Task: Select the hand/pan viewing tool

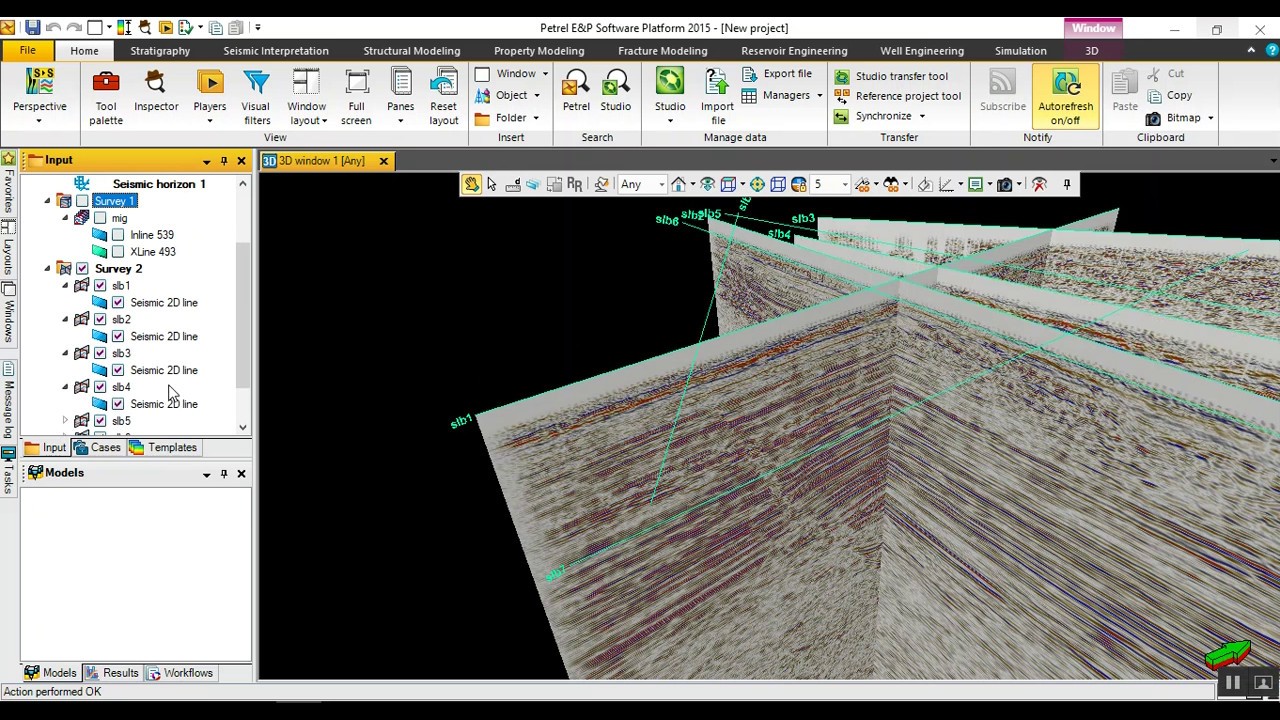Action: point(471,184)
